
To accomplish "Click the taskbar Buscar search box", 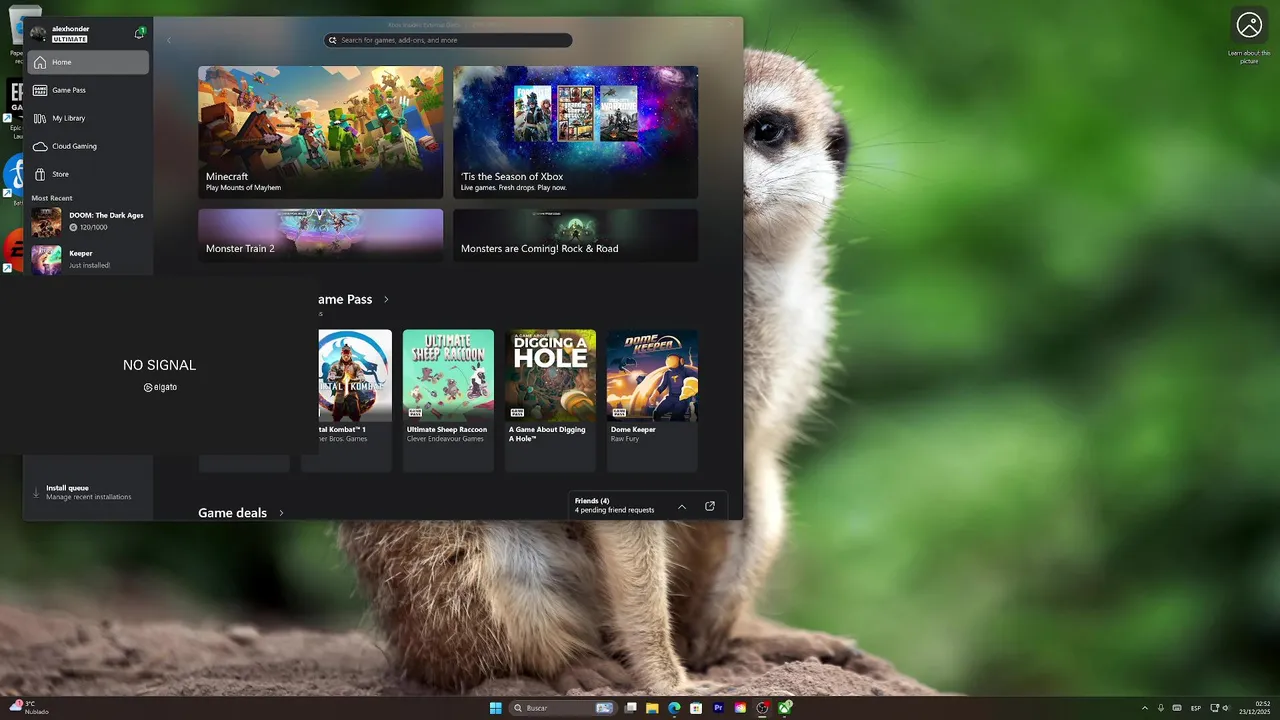I will click(562, 708).
